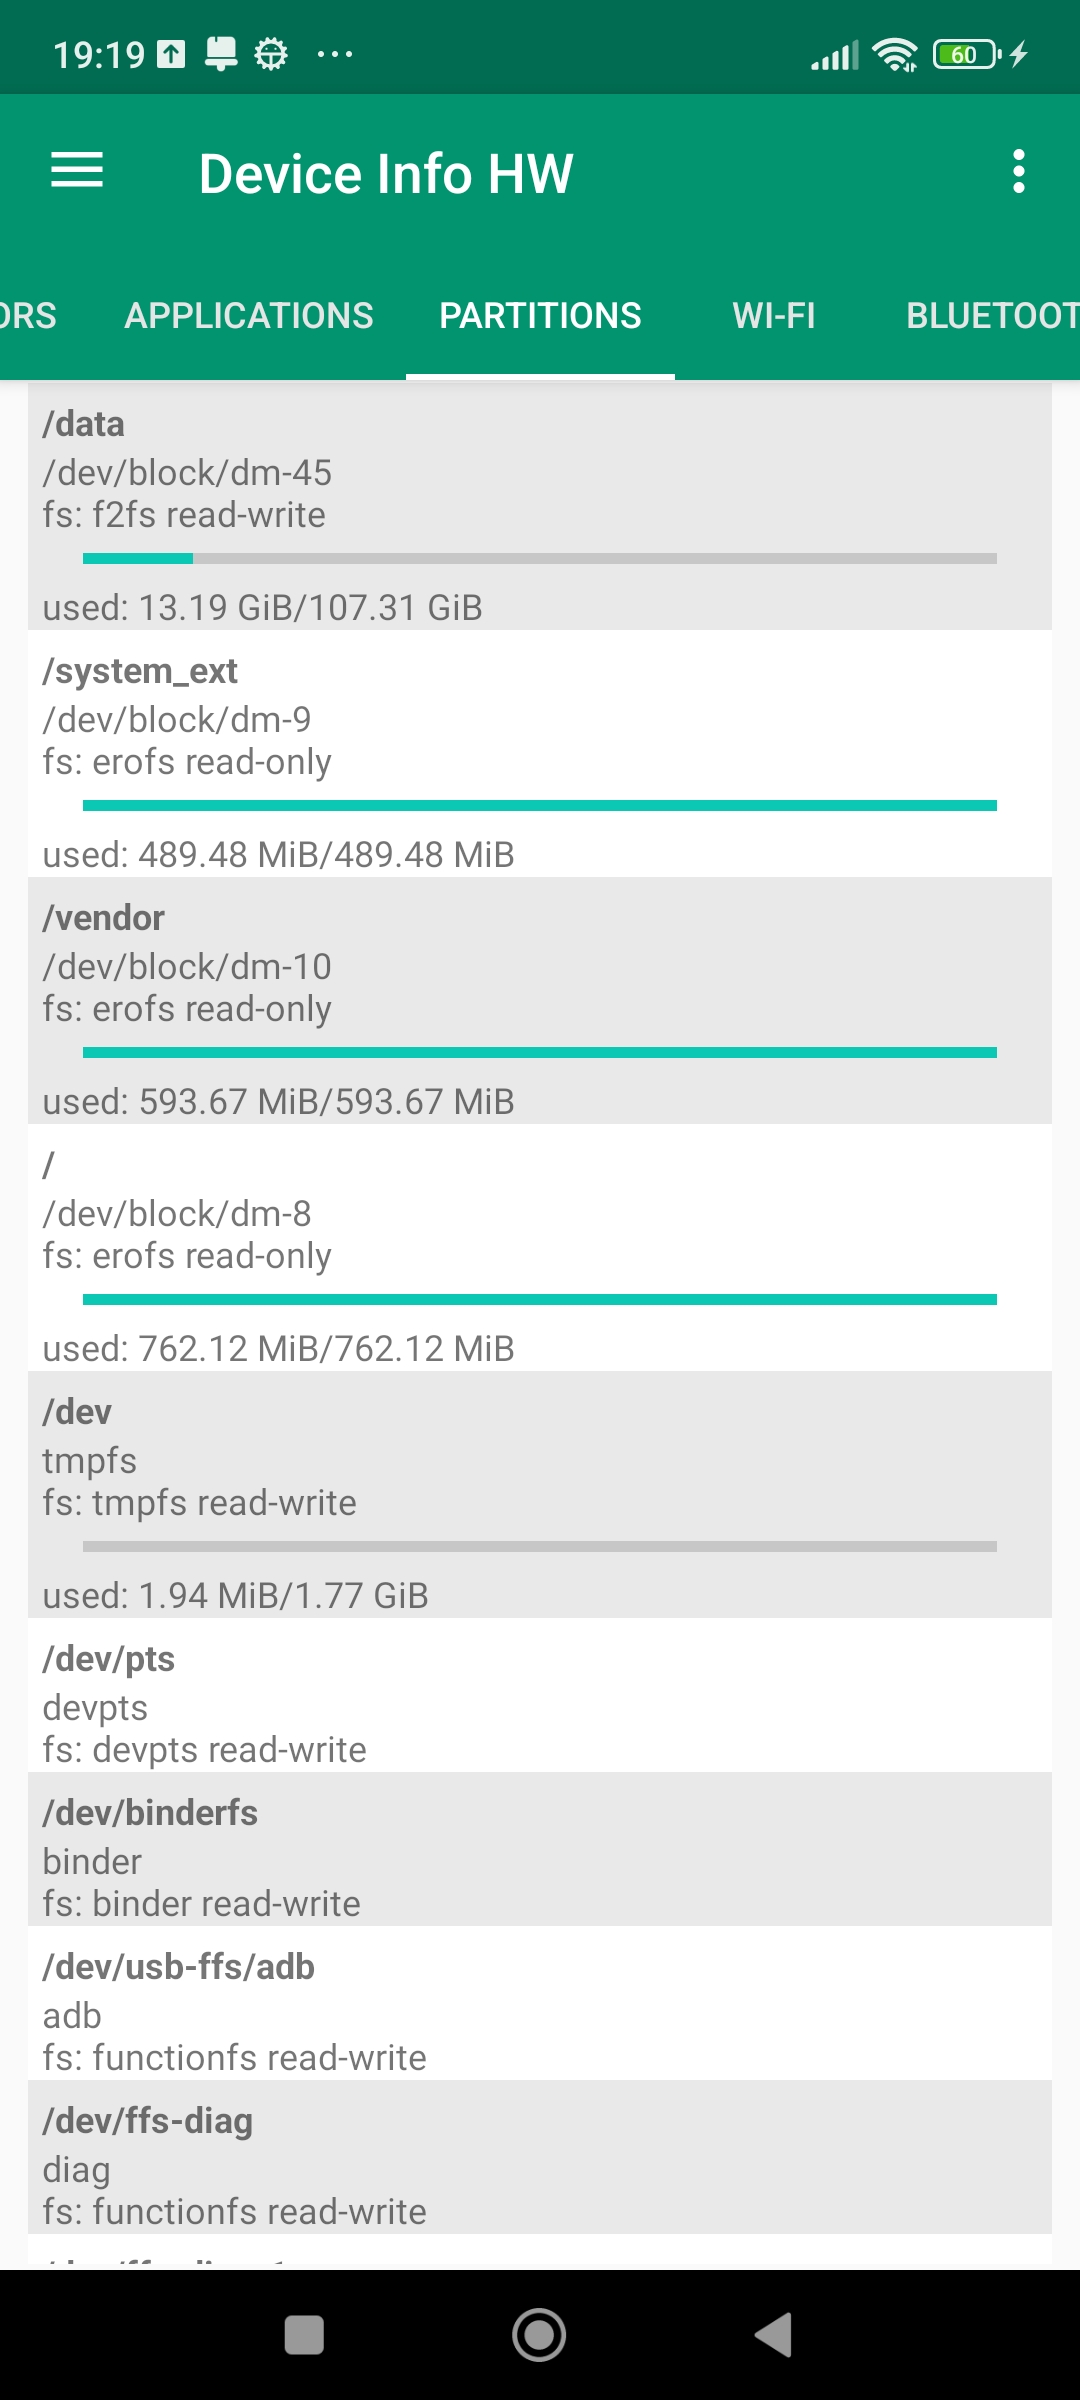Screen dimensions: 1080x2400
Task: Select the /dev/binderfs entry
Action: tap(540, 1849)
